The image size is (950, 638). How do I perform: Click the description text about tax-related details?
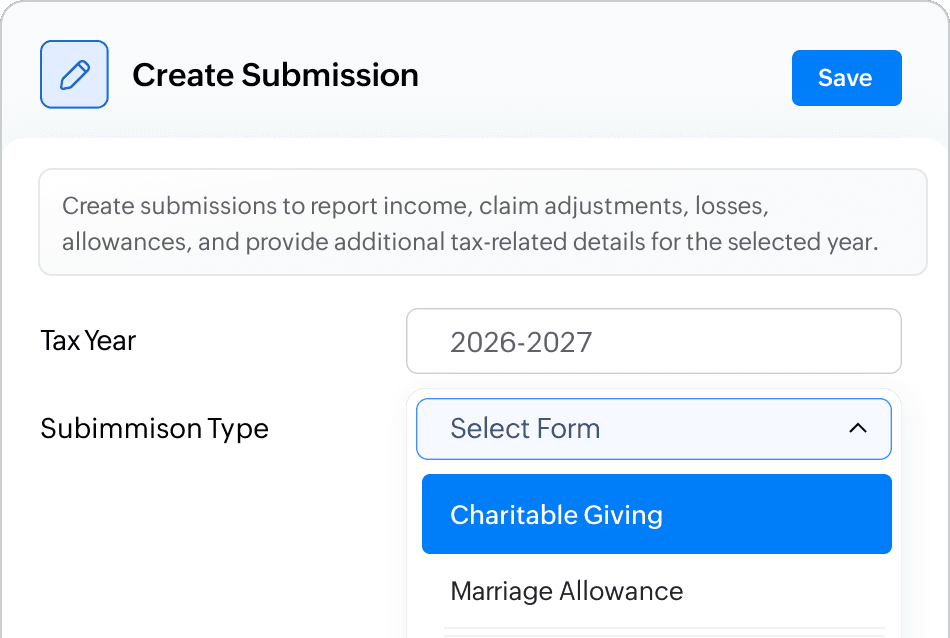tap(470, 243)
